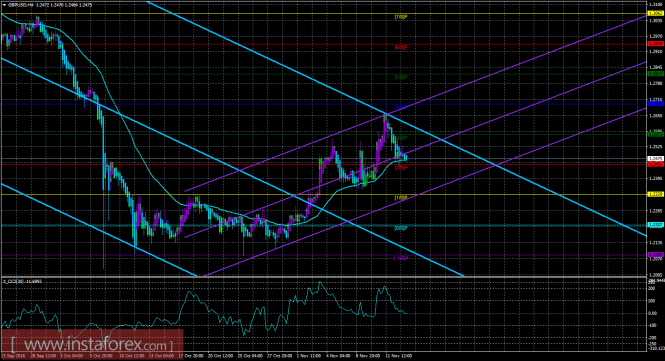665x361 pixels.
Task: Click the cyan level text label on chart
Action: click(401, 228)
